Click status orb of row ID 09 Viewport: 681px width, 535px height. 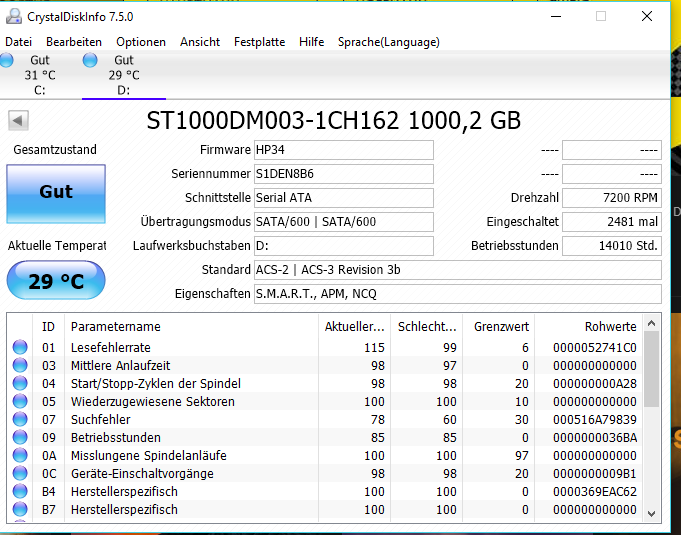20,437
